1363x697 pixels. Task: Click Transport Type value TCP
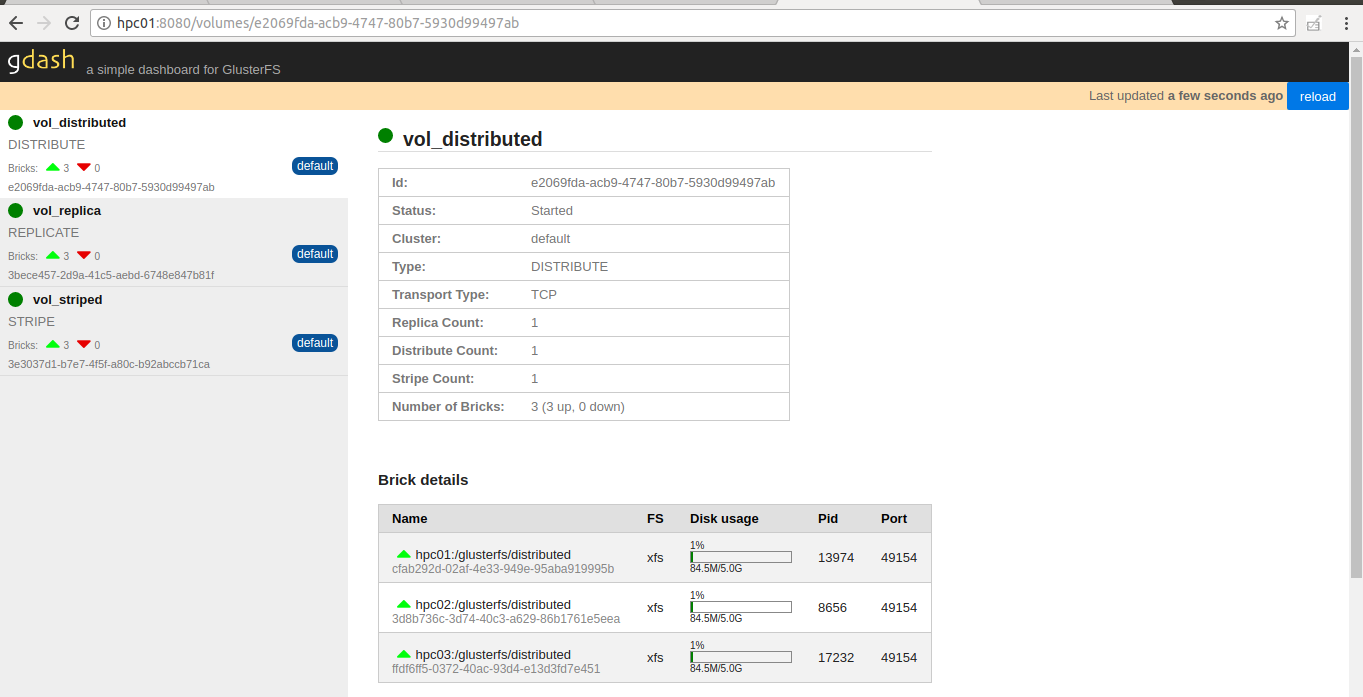pyautogui.click(x=544, y=294)
